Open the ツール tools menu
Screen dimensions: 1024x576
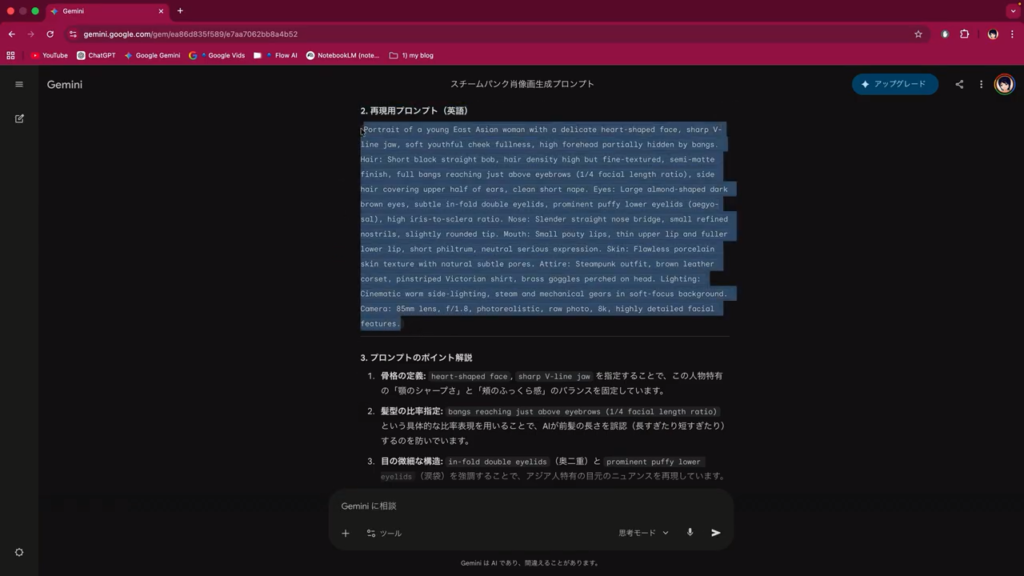384,533
